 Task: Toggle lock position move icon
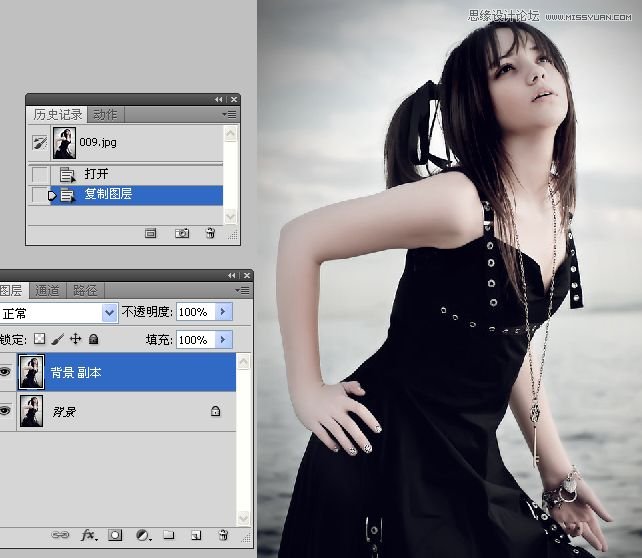click(x=76, y=339)
